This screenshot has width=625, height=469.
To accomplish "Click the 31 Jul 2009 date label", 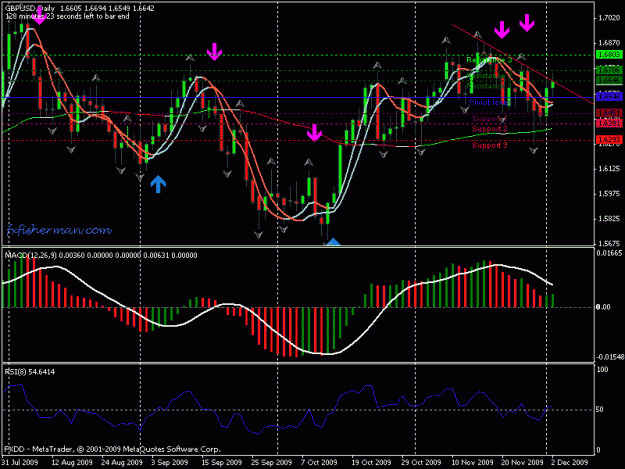I will (20, 462).
